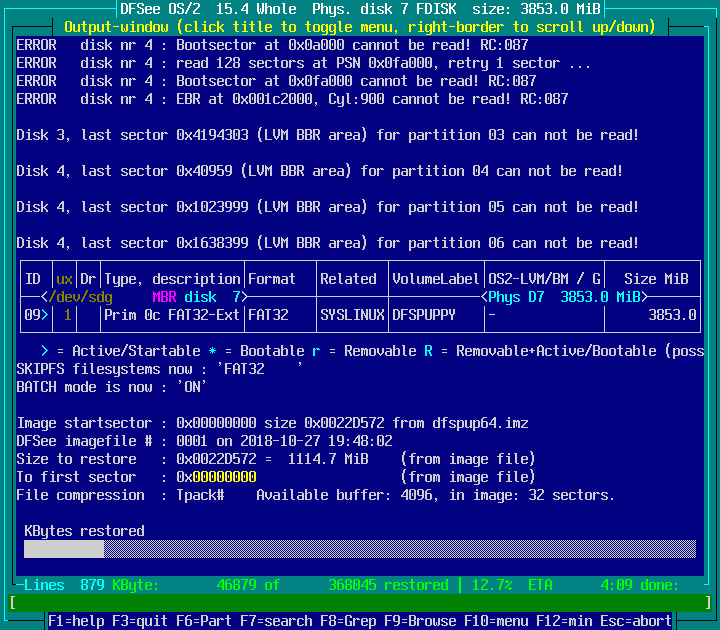The height and width of the screenshot is (630, 720).
Task: Click the KBytes restored progress bar
Action: point(360,549)
